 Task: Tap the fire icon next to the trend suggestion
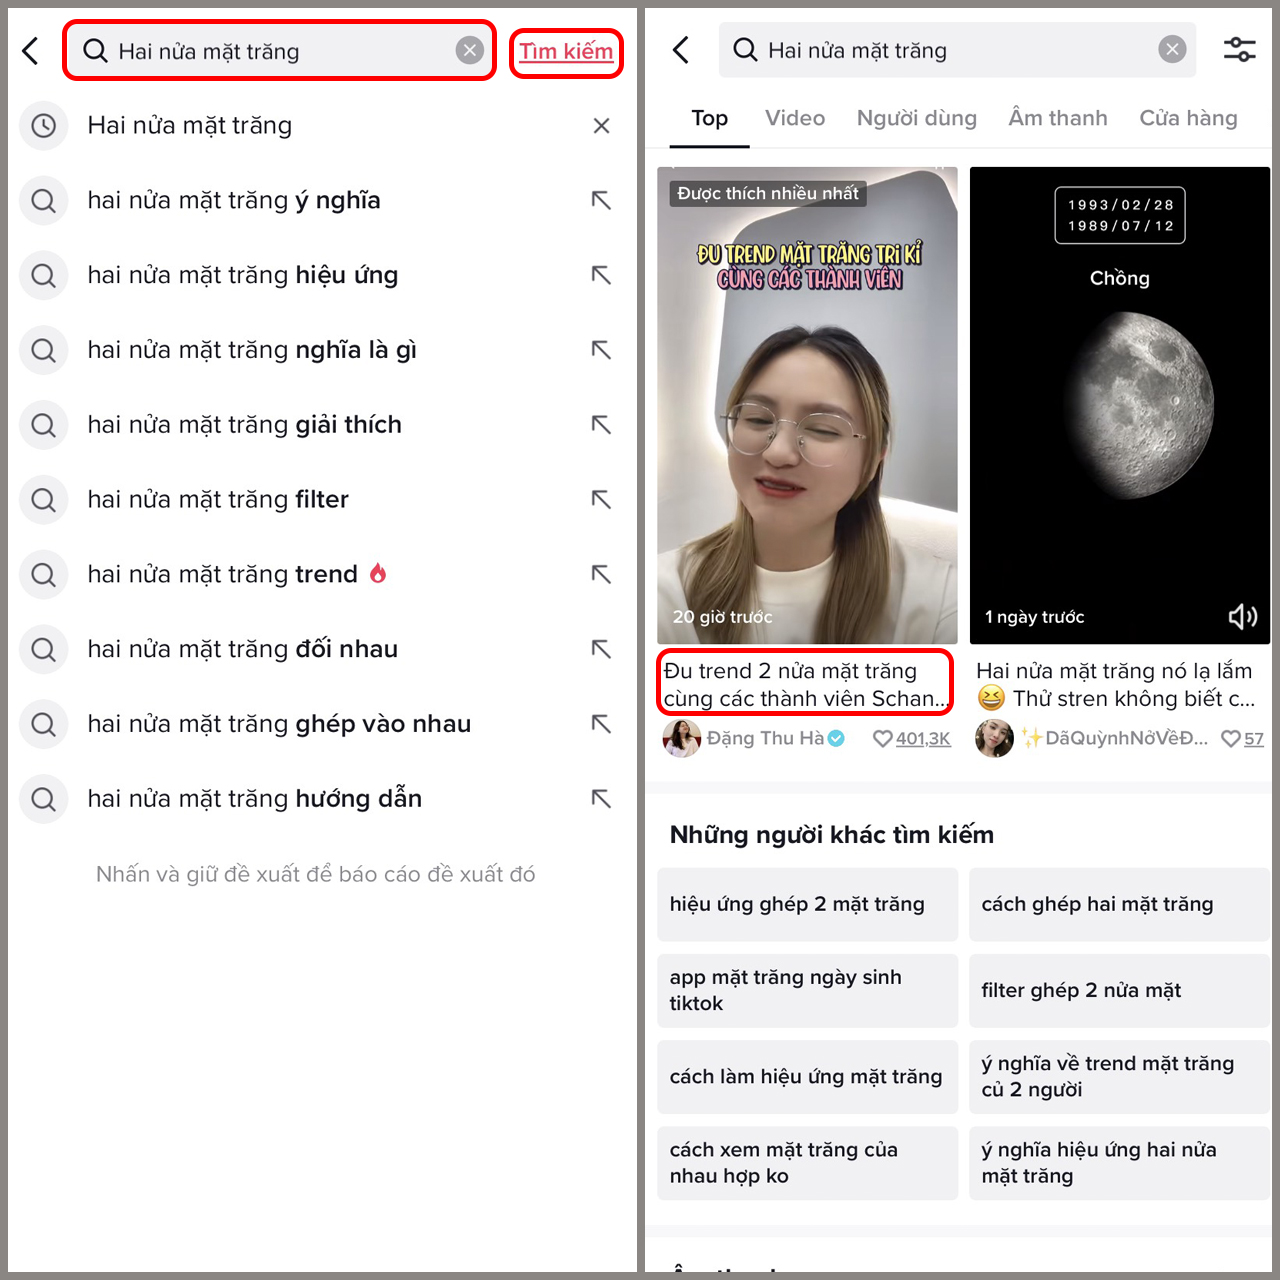pyautogui.click(x=378, y=573)
